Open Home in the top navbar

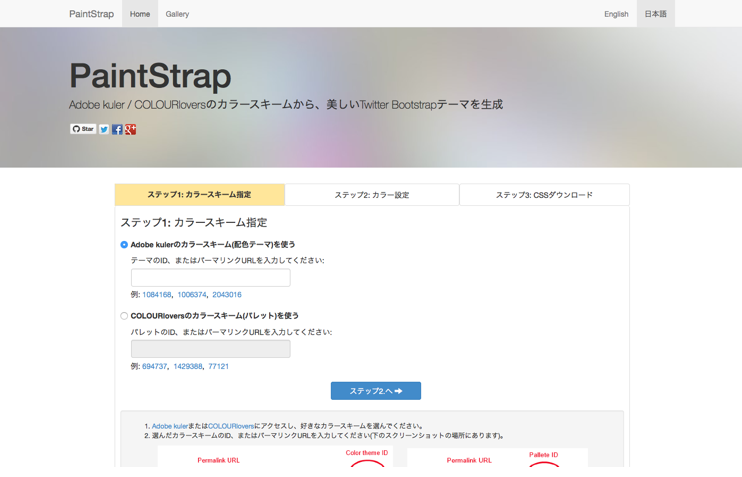coord(140,14)
